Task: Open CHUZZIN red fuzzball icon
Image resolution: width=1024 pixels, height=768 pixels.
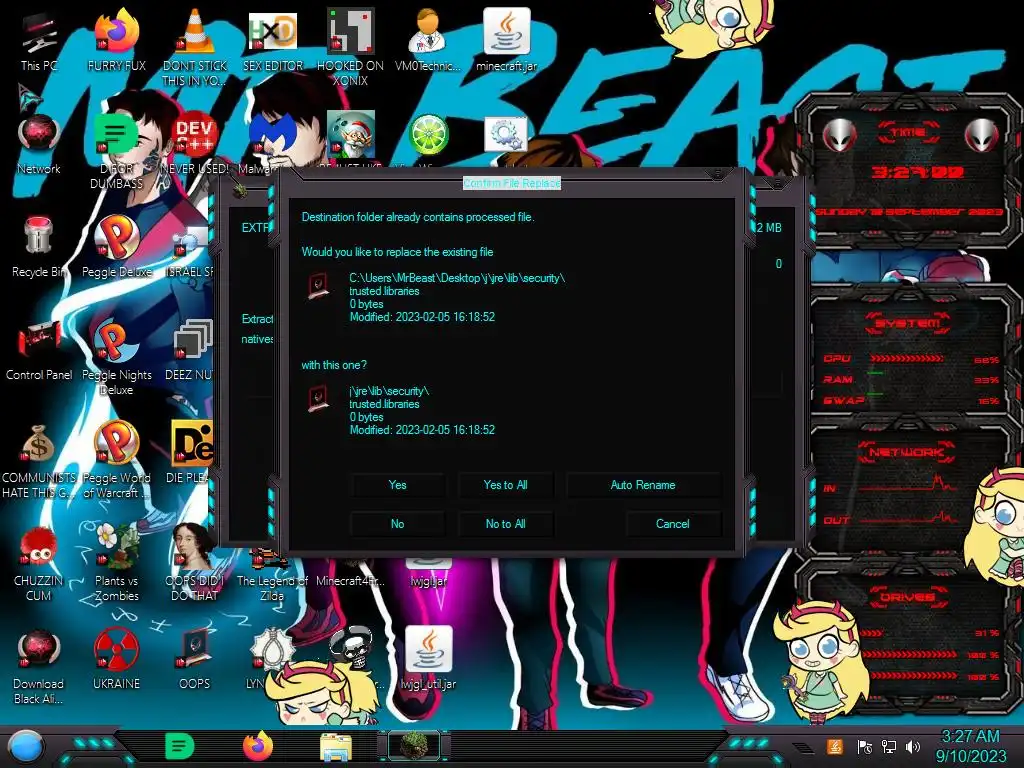Action: [39, 564]
